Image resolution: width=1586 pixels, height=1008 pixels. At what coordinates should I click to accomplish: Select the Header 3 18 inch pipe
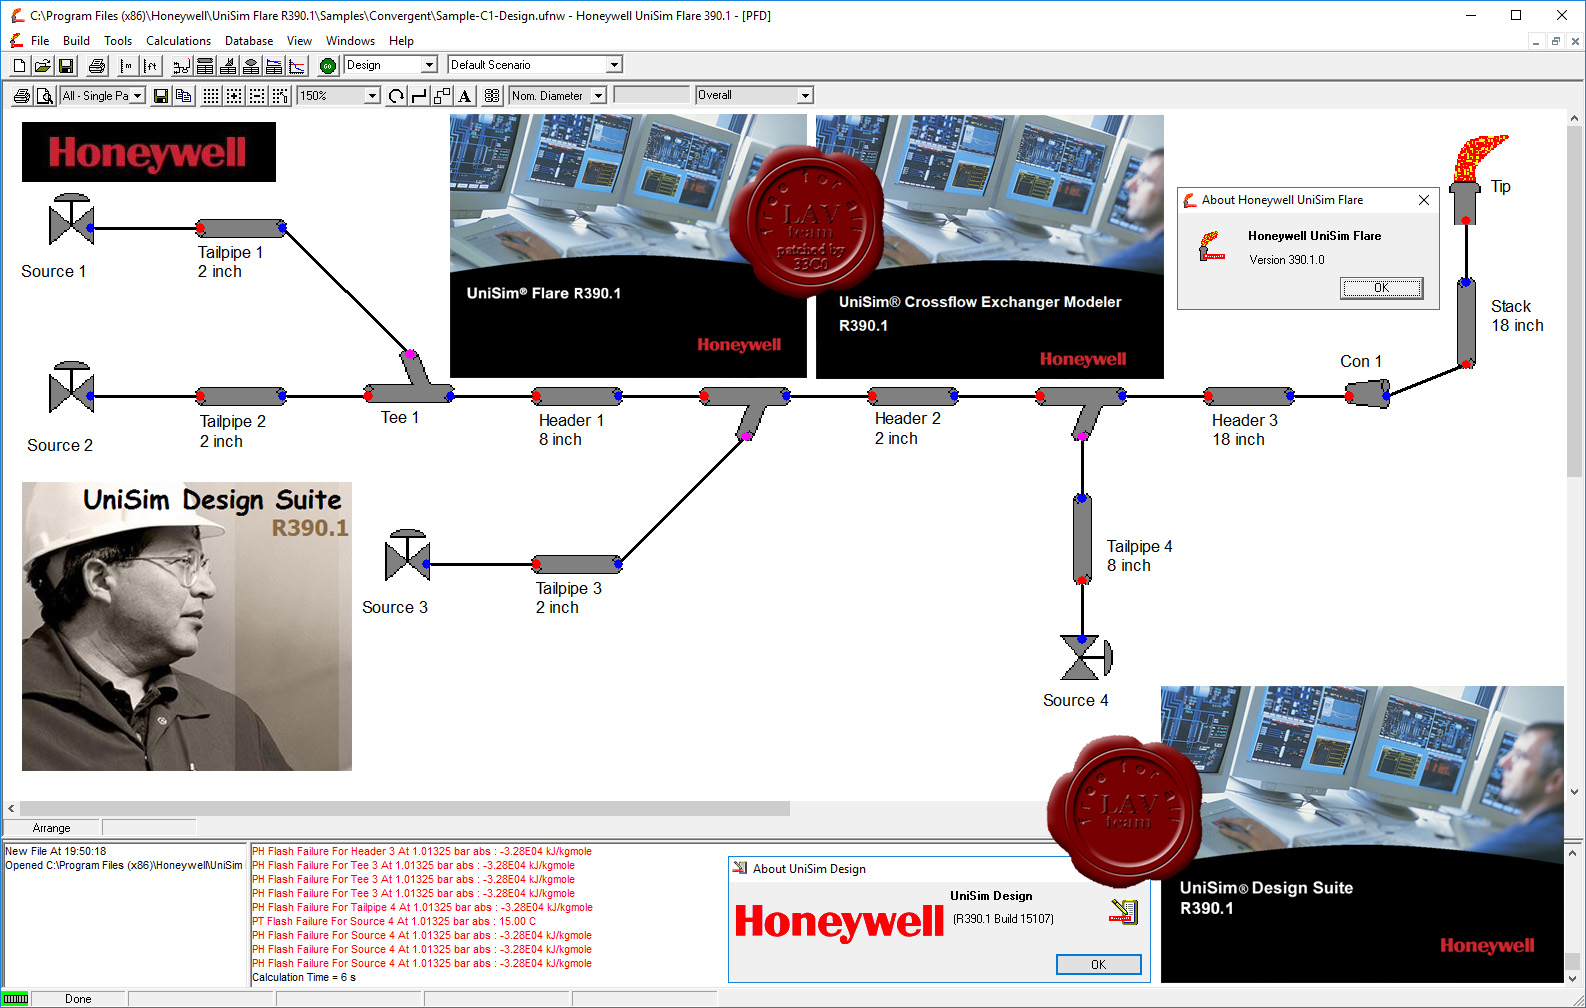click(x=1249, y=396)
